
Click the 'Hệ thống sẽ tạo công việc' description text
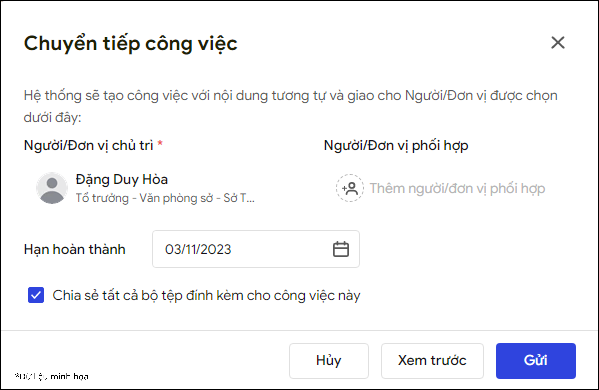coord(290,106)
